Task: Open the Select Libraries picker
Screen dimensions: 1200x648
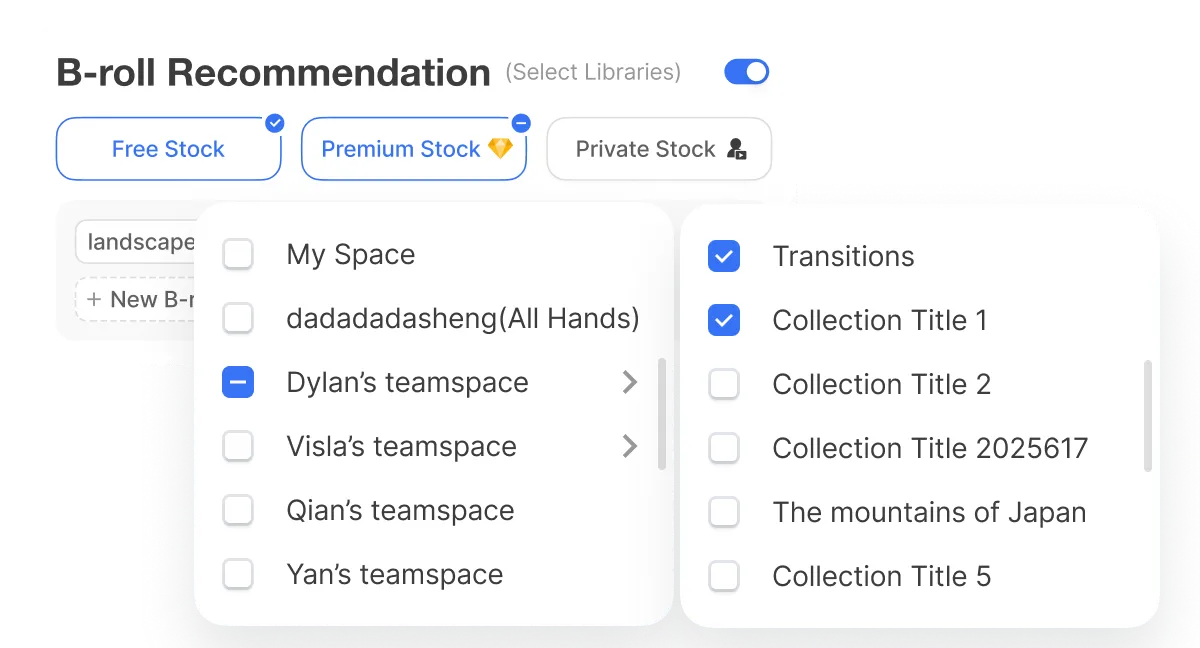Action: click(593, 71)
